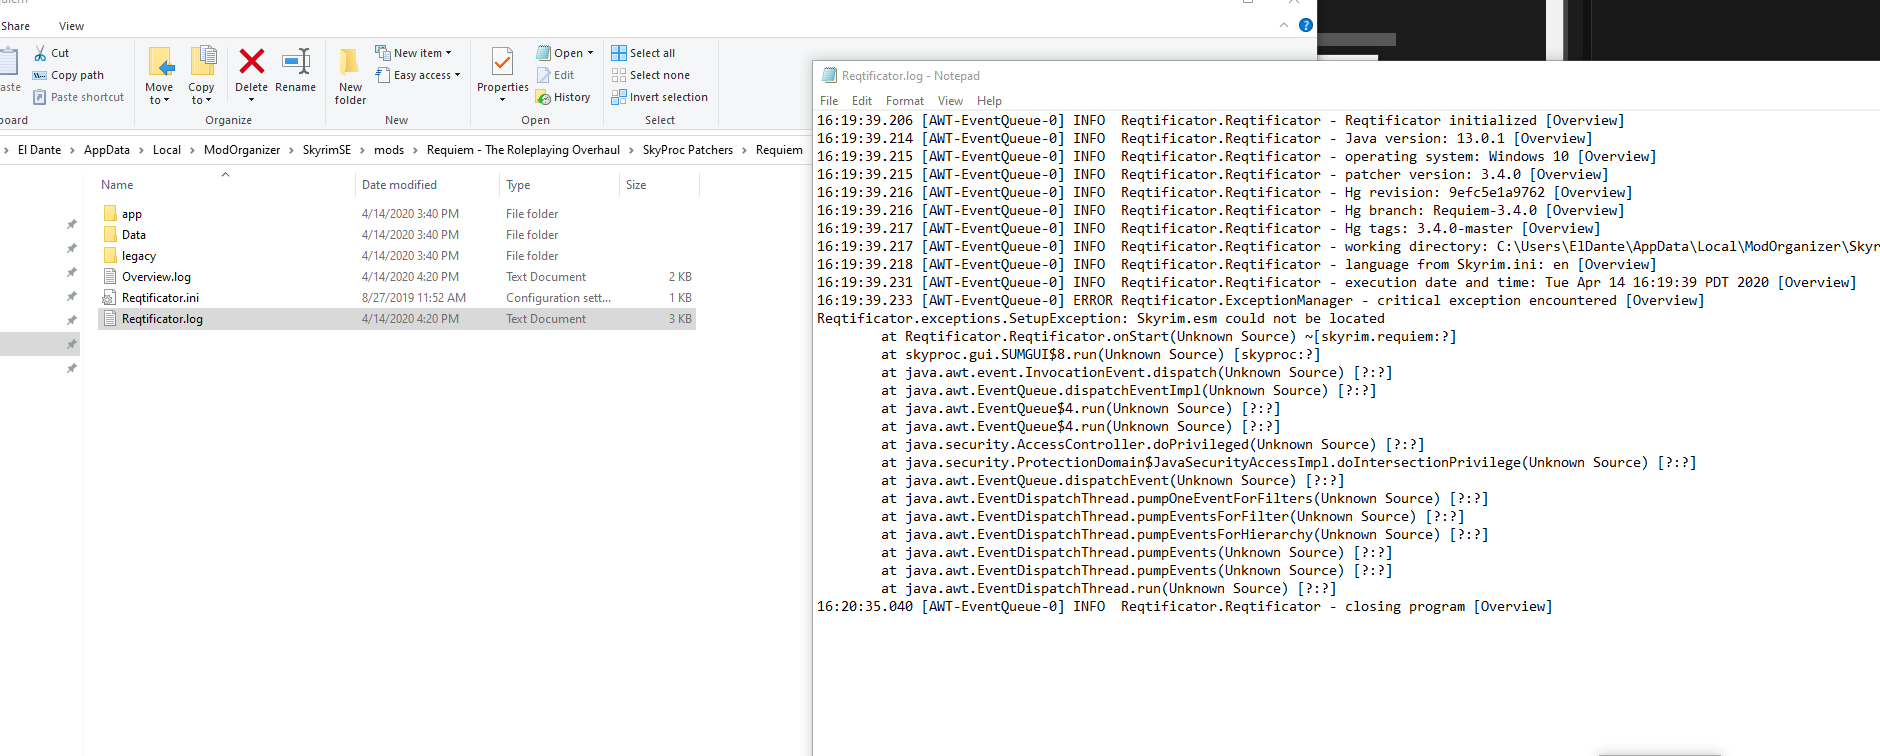Click ModOrganizer in the address breadcrumb
The height and width of the screenshot is (756, 1880).
click(x=242, y=150)
